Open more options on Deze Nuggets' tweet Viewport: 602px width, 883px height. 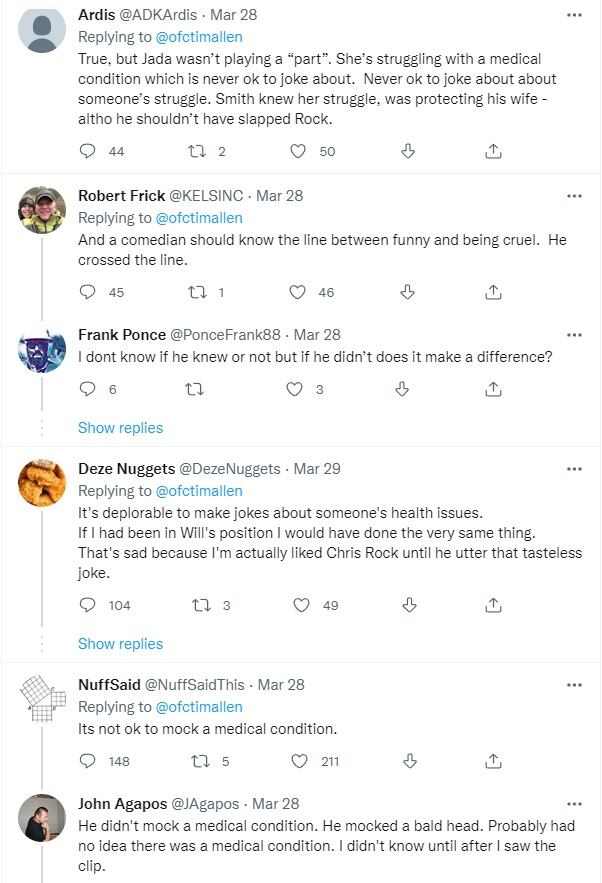[574, 469]
